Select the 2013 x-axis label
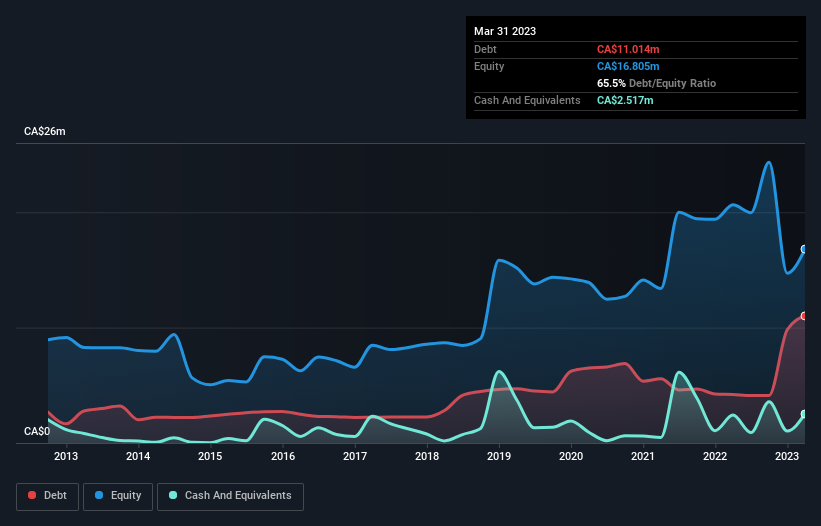Image resolution: width=821 pixels, height=526 pixels. point(66,456)
